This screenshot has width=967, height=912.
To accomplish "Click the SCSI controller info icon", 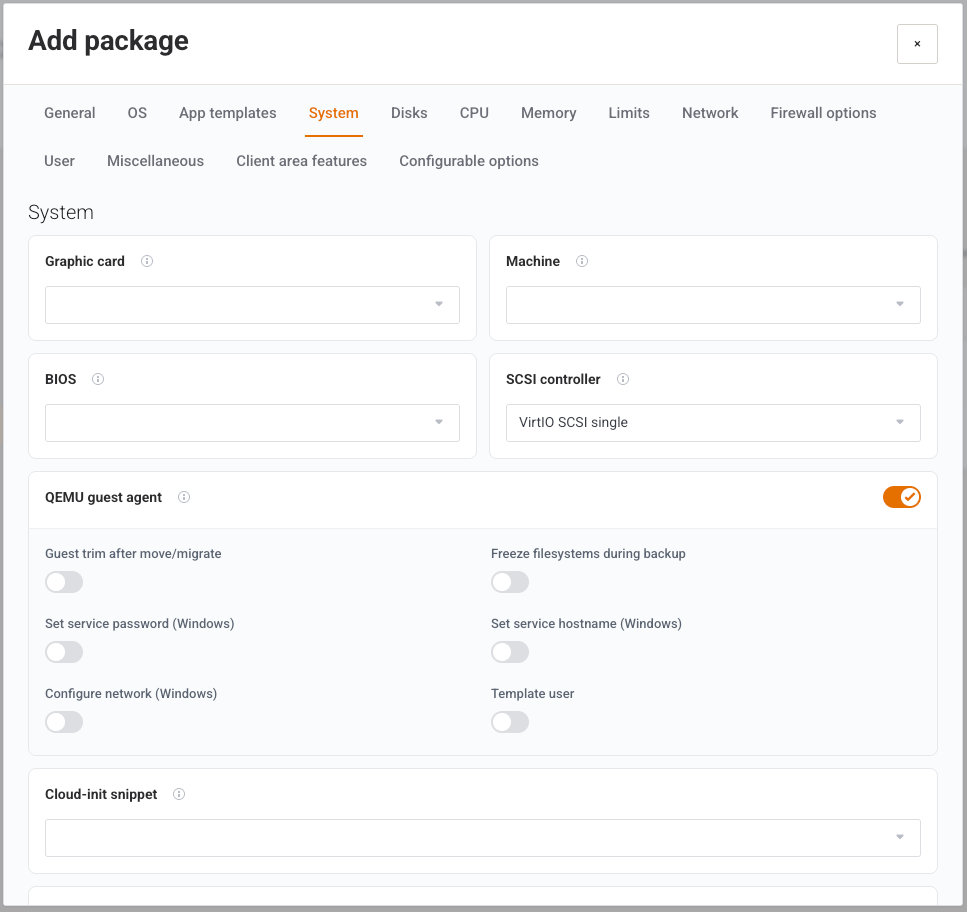I will 623,379.
